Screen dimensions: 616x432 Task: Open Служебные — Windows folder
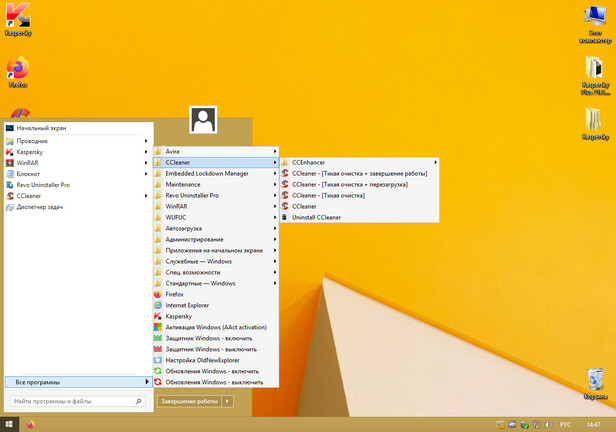[x=216, y=261]
